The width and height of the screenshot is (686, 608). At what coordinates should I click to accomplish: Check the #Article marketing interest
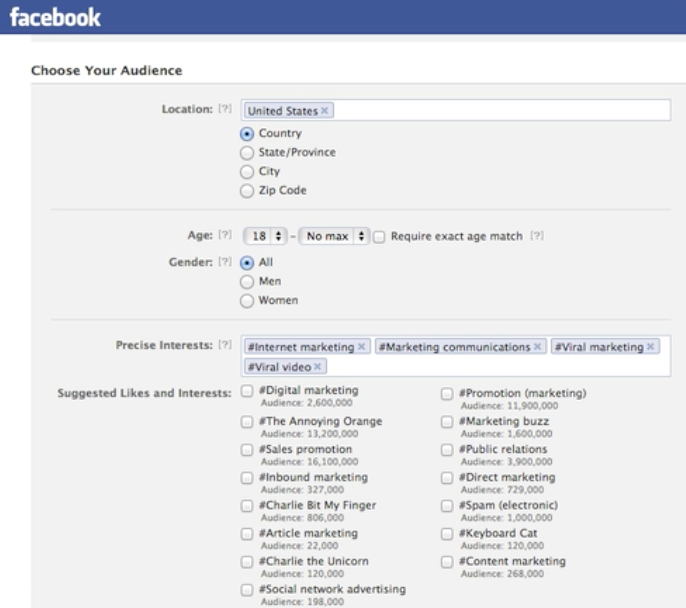tap(247, 534)
